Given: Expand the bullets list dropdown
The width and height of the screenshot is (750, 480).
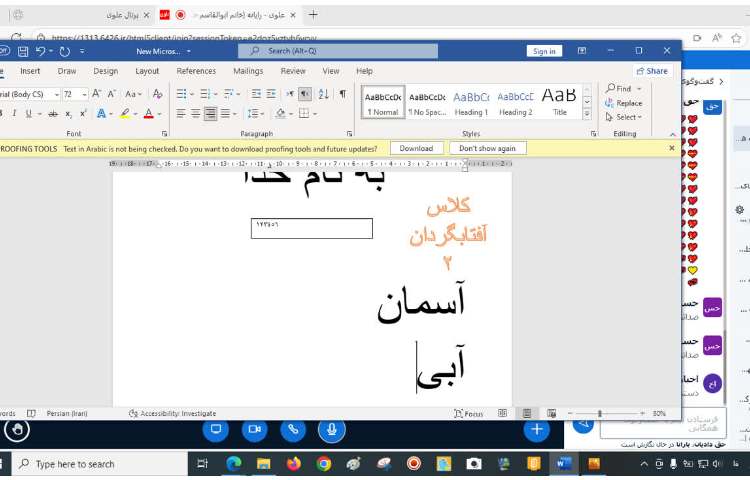Looking at the screenshot, I should point(192,94).
